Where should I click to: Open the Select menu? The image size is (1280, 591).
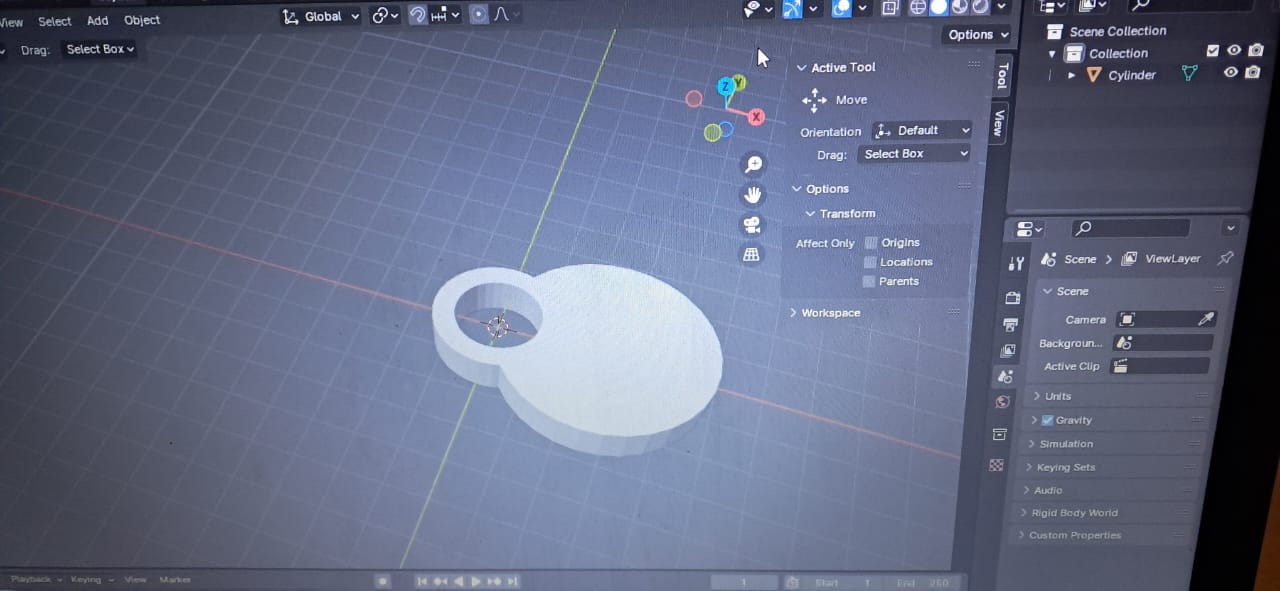pyautogui.click(x=55, y=21)
